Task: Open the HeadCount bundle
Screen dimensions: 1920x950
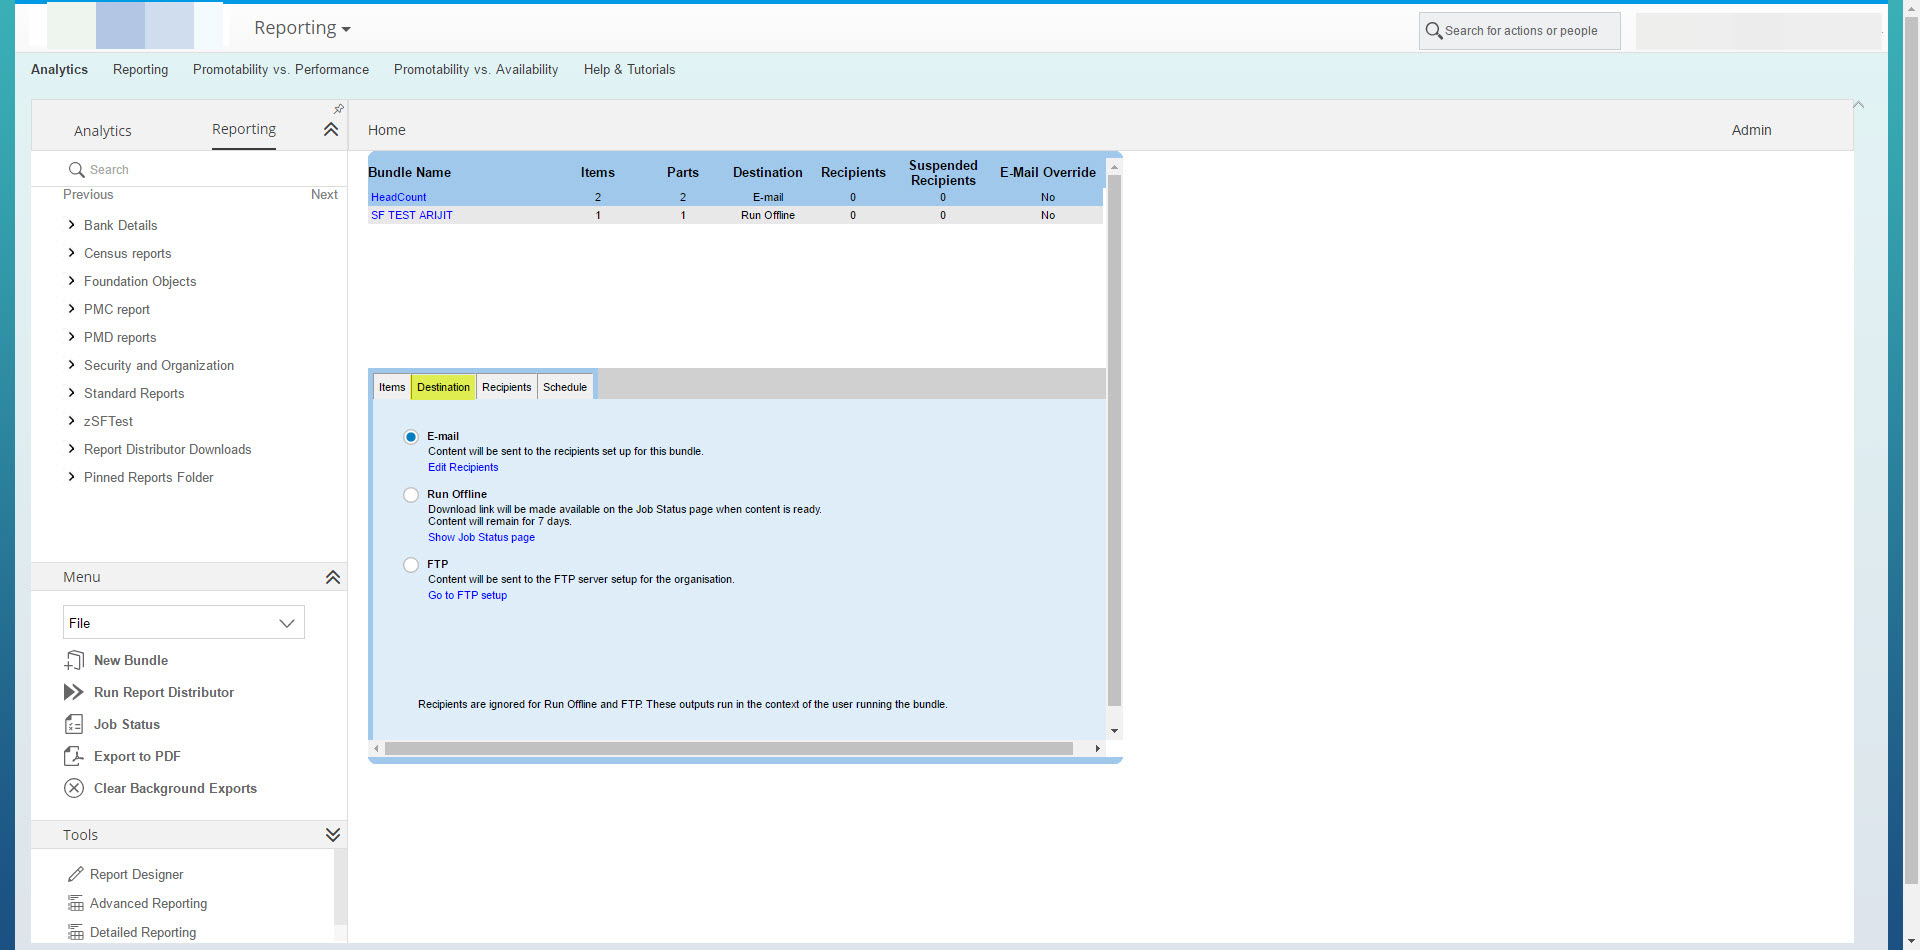Action: click(398, 197)
